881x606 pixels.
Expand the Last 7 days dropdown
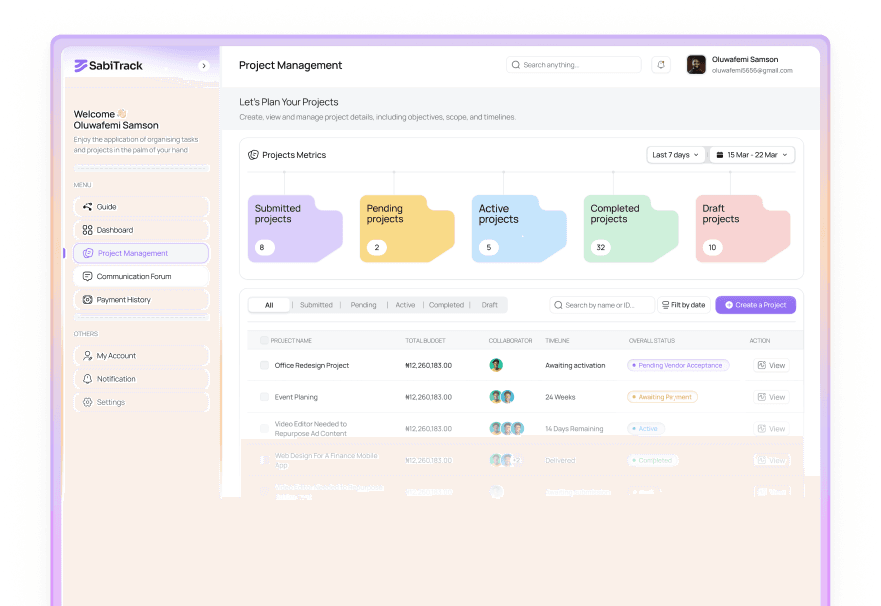coord(675,155)
